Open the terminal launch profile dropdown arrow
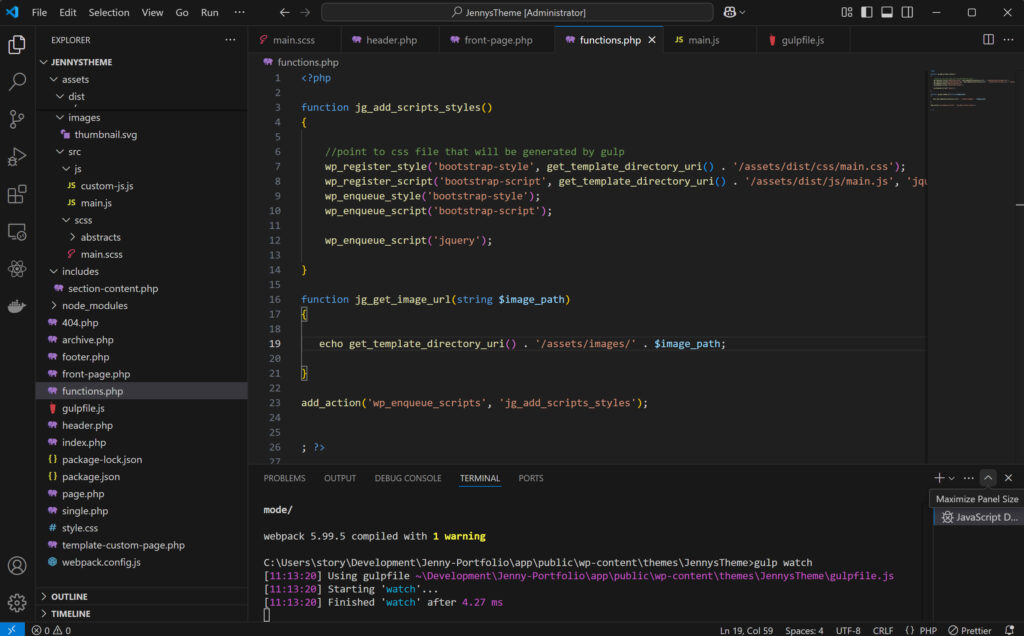1024x636 pixels. (x=952, y=478)
